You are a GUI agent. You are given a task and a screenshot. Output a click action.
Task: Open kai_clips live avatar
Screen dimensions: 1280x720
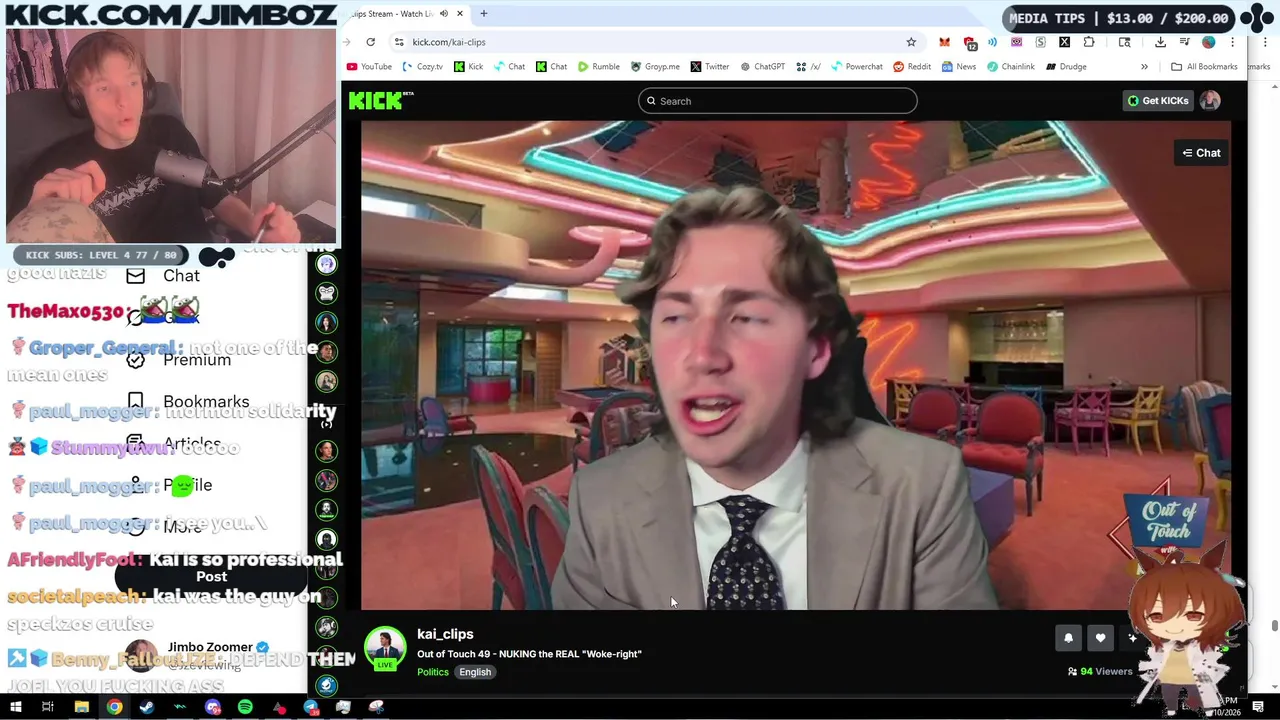[x=384, y=648]
